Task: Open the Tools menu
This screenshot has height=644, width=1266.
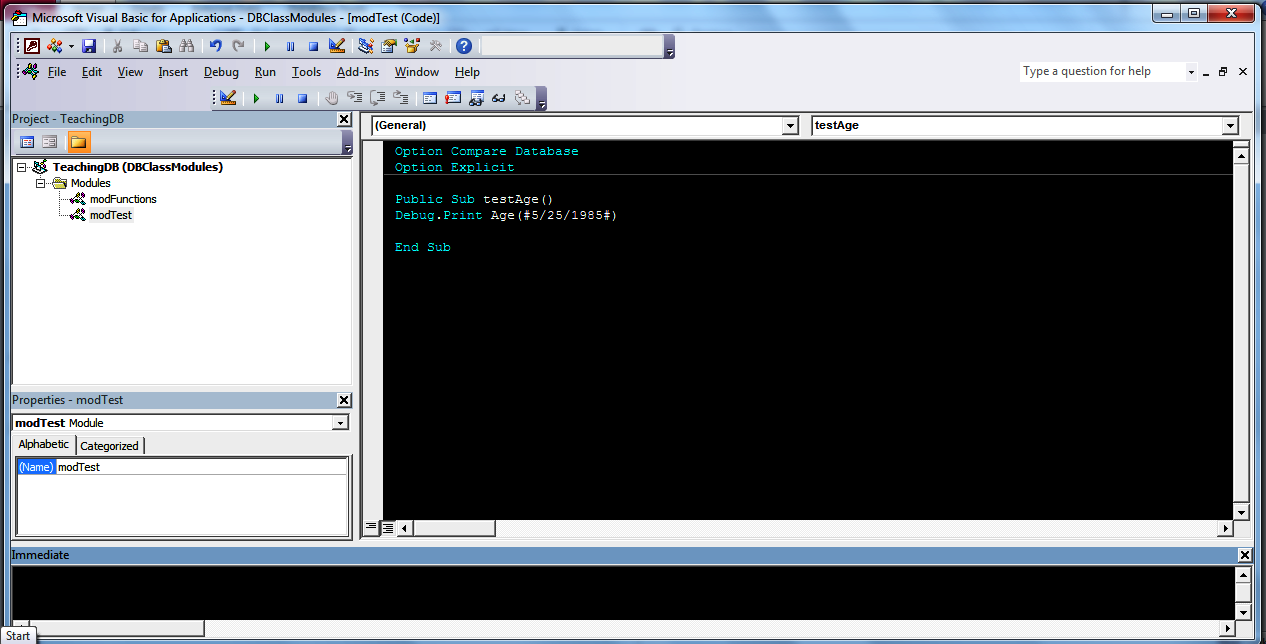Action: point(306,72)
